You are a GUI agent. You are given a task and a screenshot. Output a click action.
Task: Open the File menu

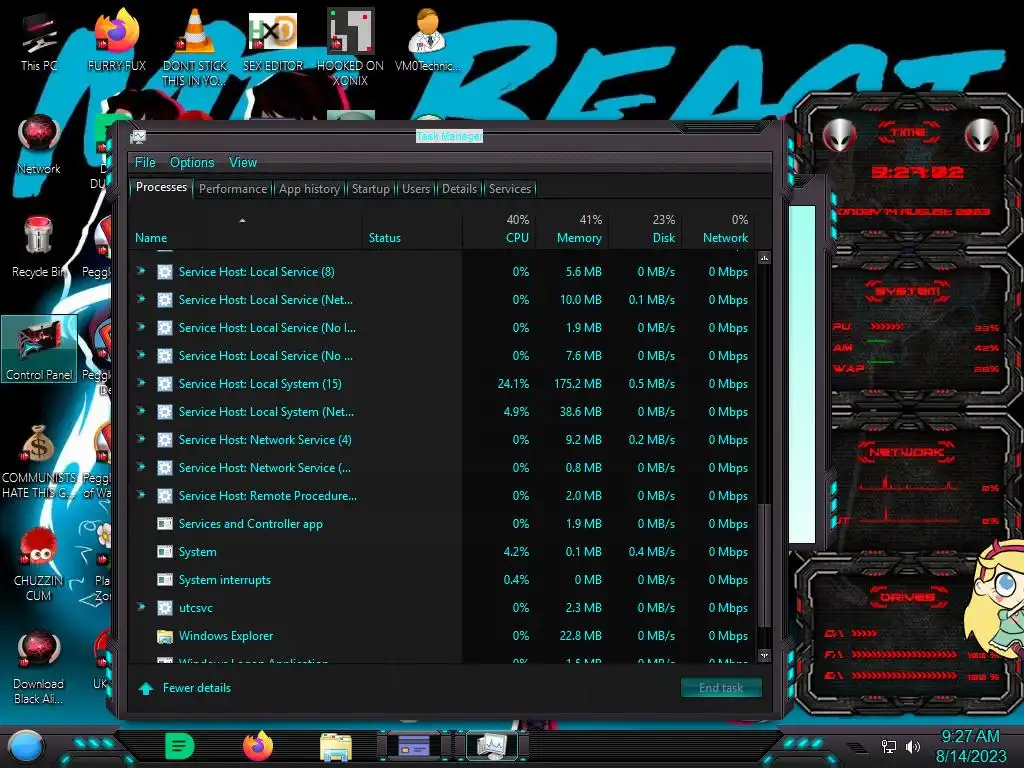145,162
